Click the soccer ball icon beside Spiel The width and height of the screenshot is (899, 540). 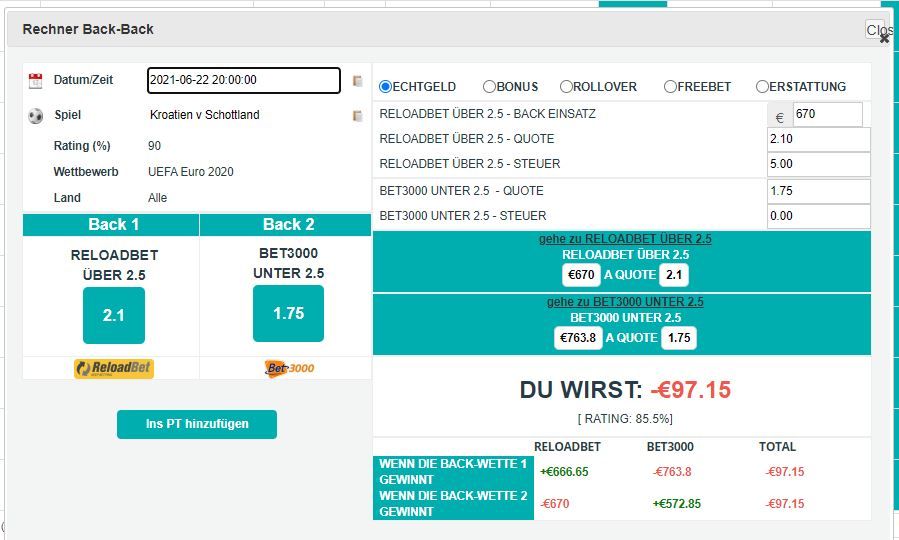point(36,116)
